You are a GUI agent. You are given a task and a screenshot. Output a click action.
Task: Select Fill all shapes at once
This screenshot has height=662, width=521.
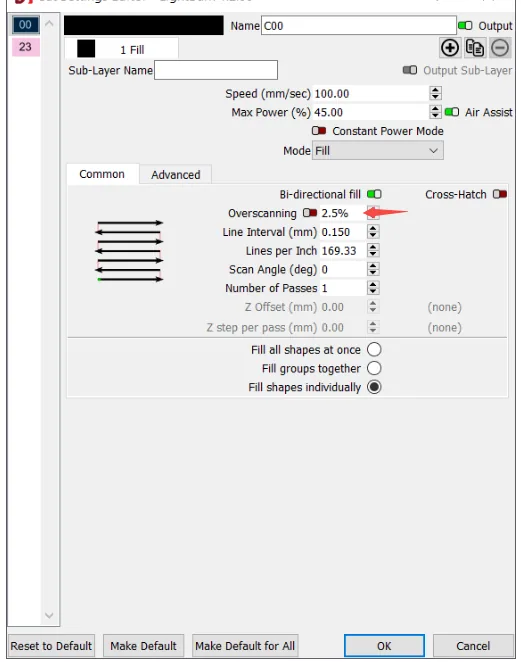tap(374, 350)
